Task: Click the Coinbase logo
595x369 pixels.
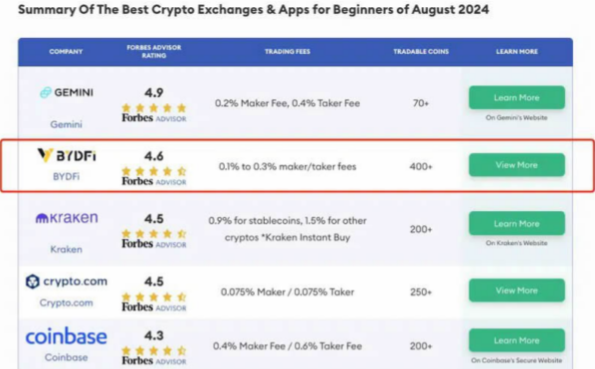Action: 66,337
